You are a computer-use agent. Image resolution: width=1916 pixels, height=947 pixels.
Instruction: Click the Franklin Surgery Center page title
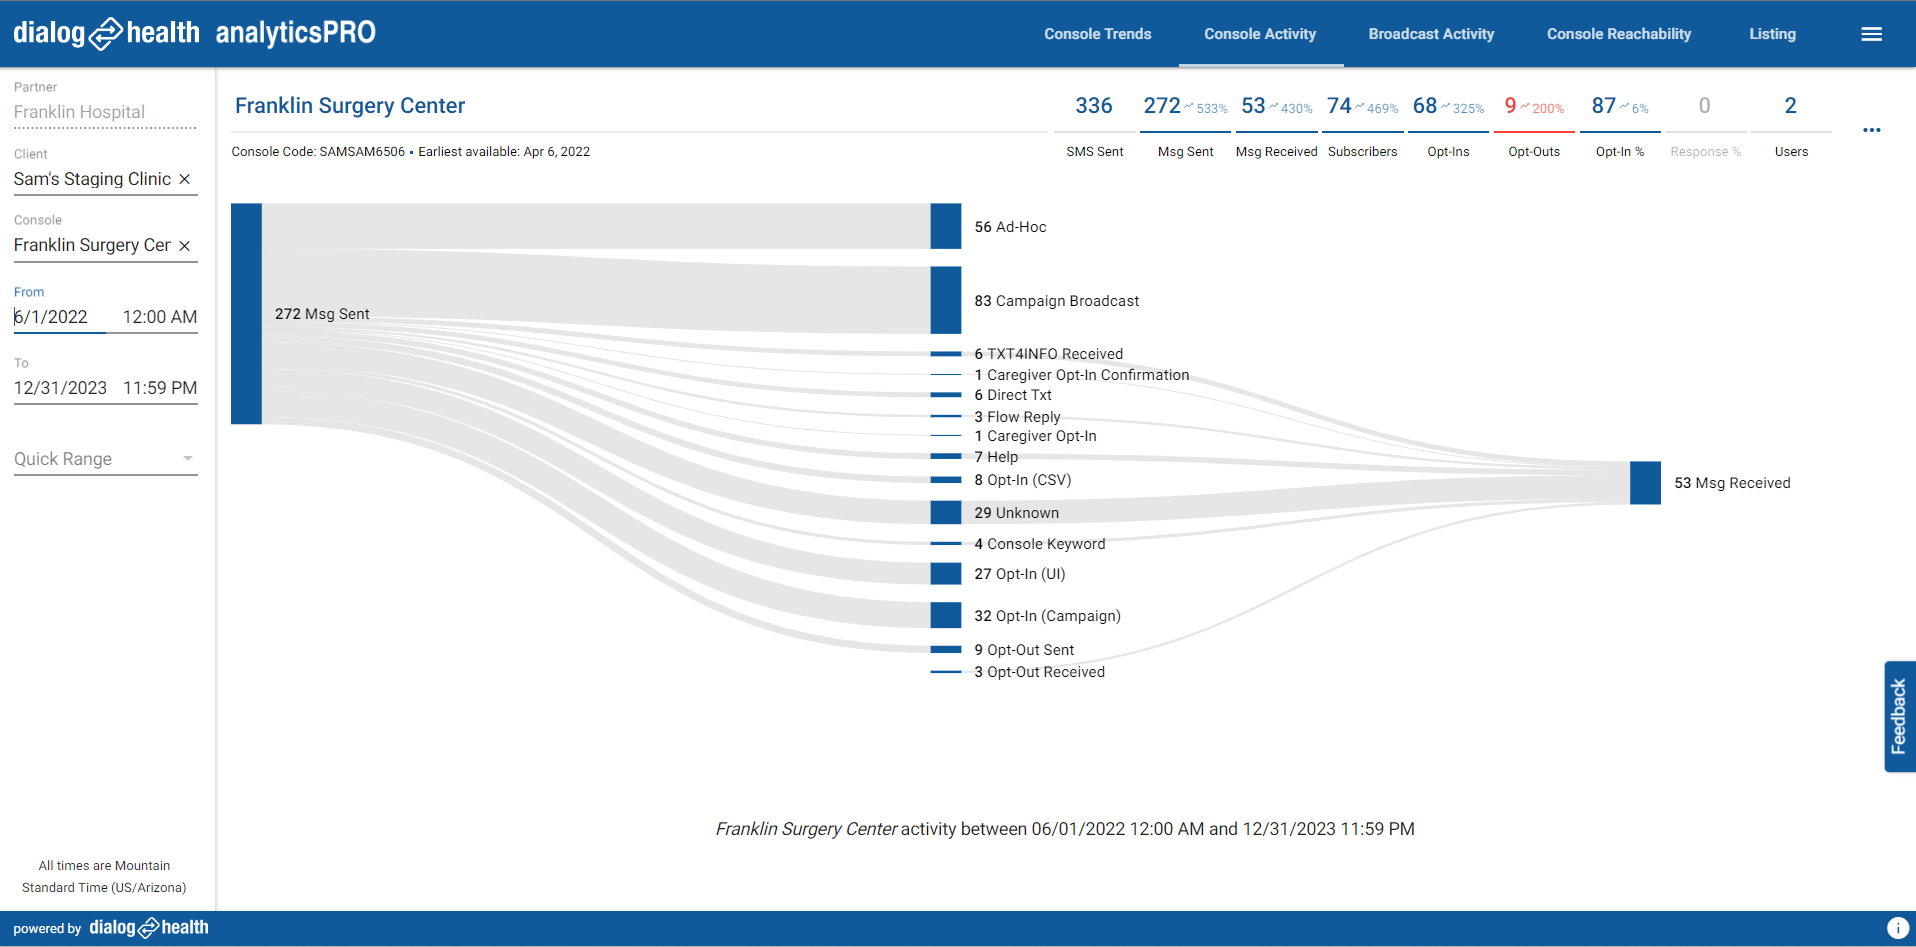350,106
